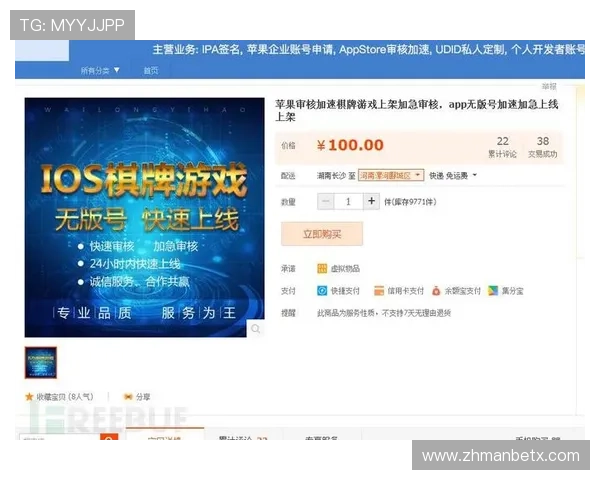Click the quantity input field
Screen dimensions: 600x480
coord(348,201)
